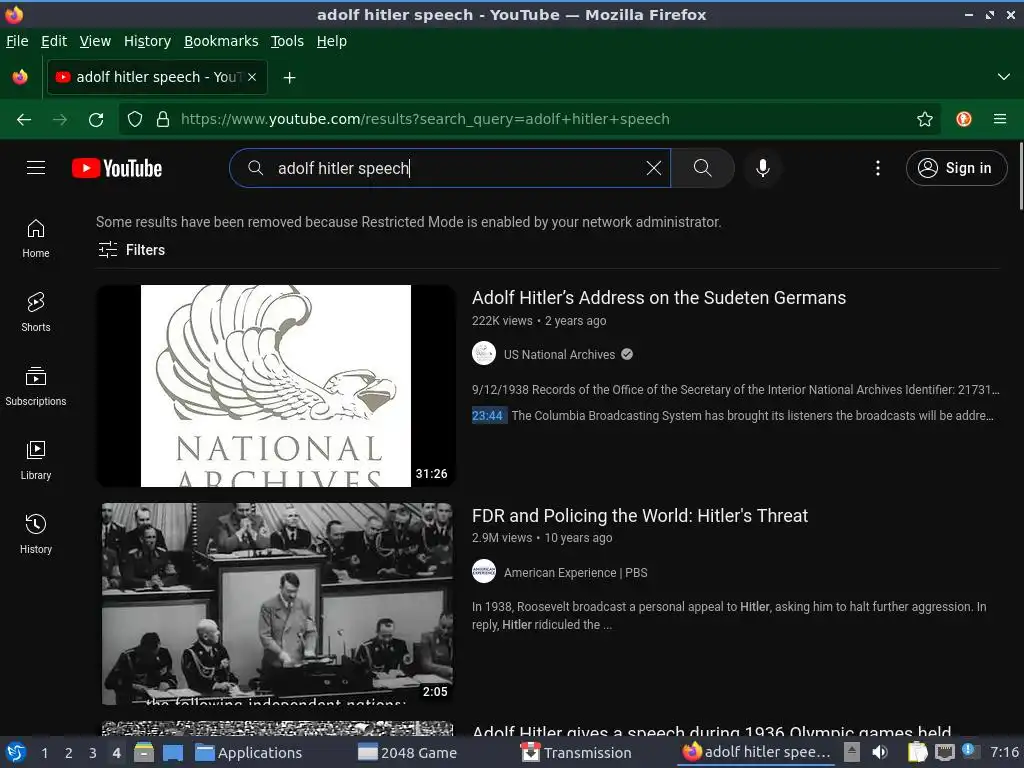Start voice search with the microphone icon

point(762,168)
